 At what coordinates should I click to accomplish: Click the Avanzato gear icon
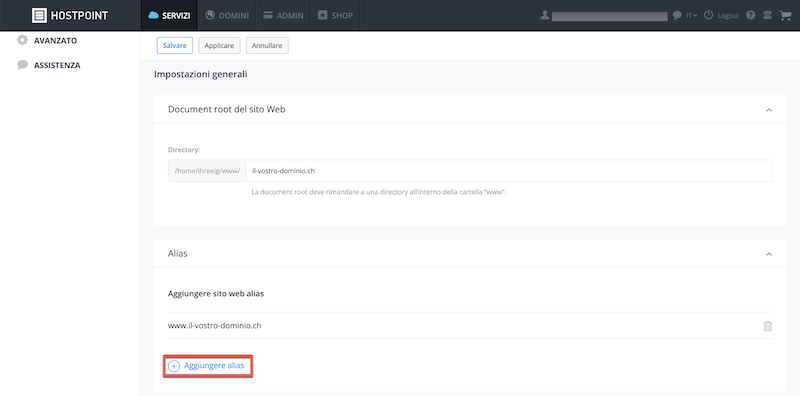[22, 40]
